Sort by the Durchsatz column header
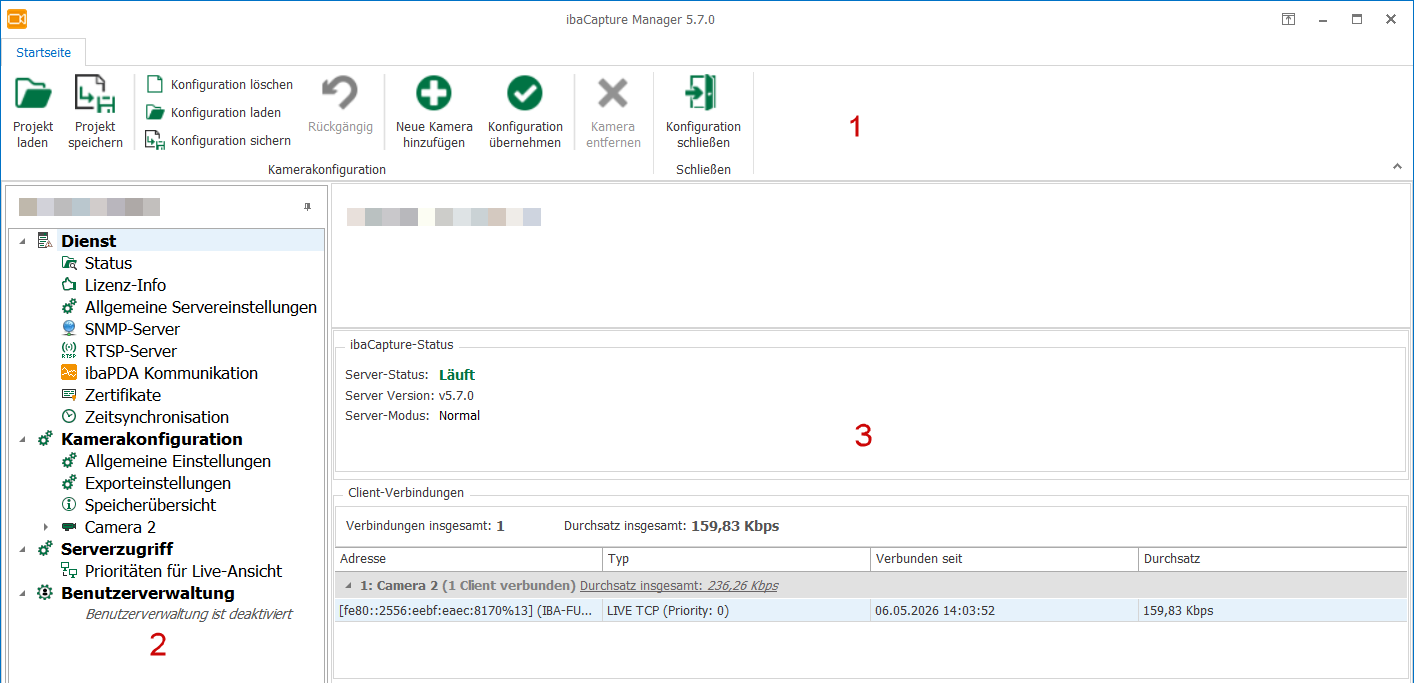The image size is (1414, 683). click(1273, 559)
